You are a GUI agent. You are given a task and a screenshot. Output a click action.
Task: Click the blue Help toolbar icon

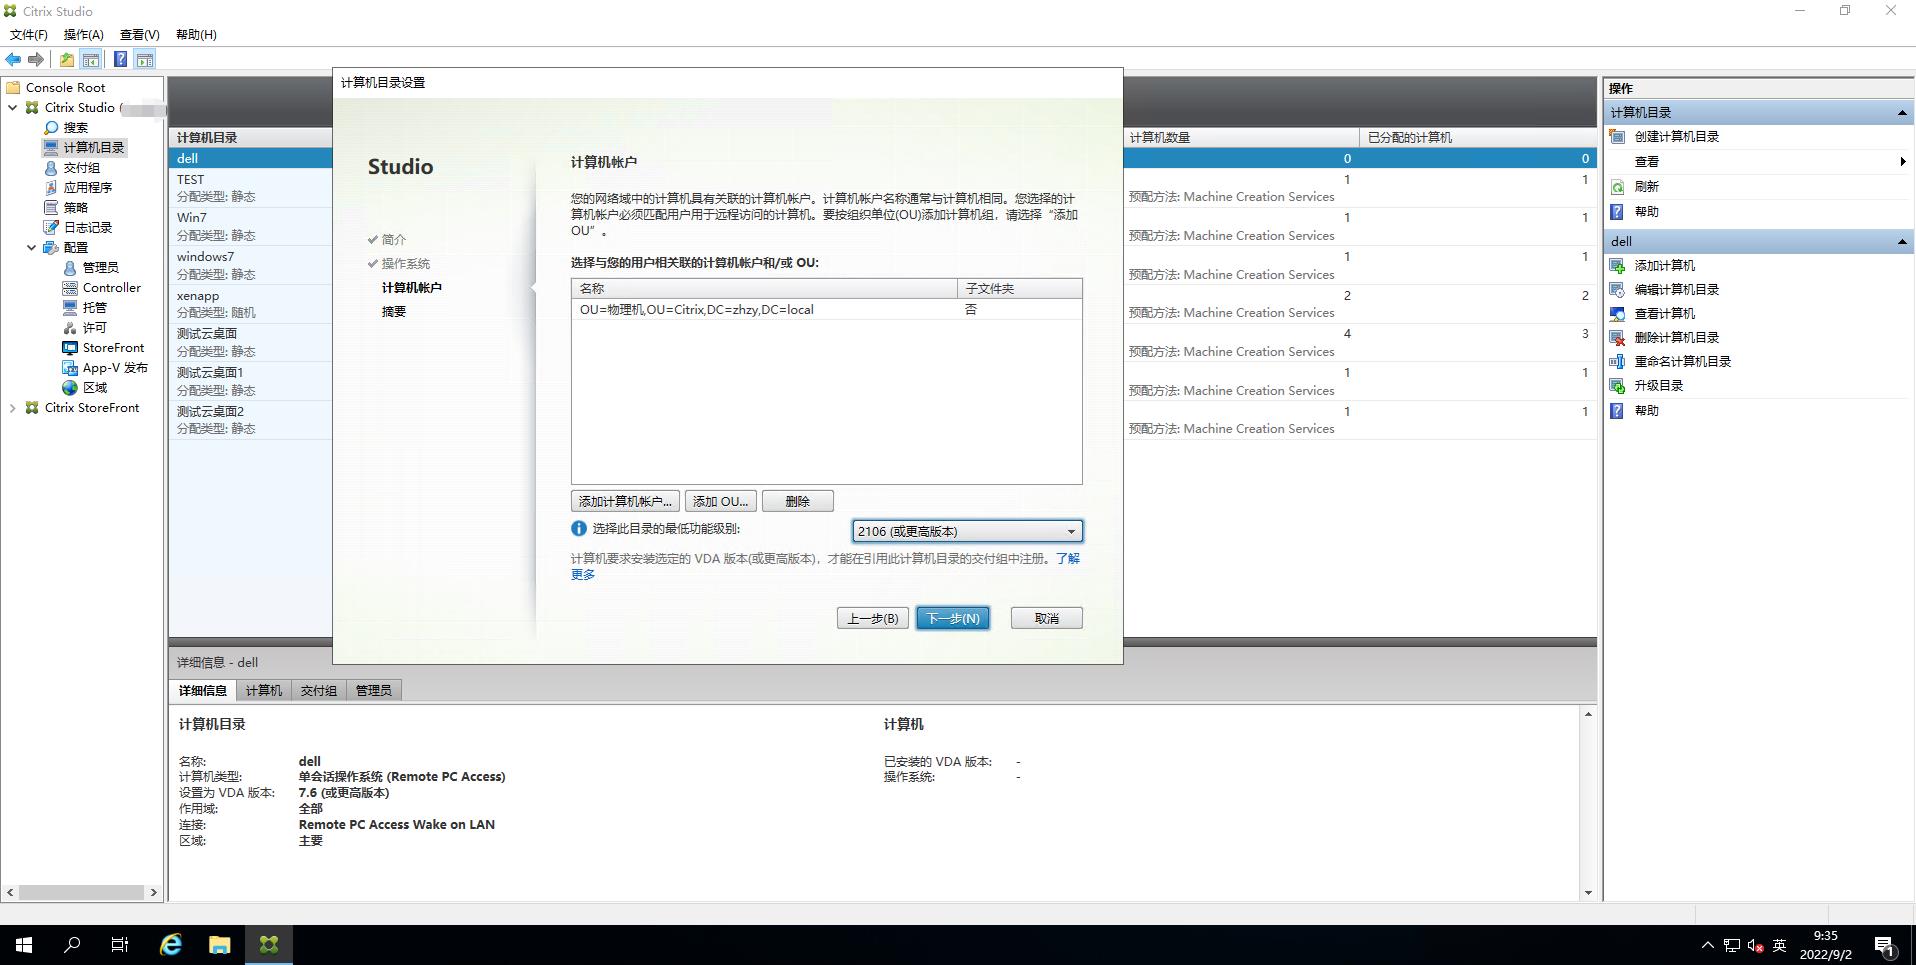(120, 59)
